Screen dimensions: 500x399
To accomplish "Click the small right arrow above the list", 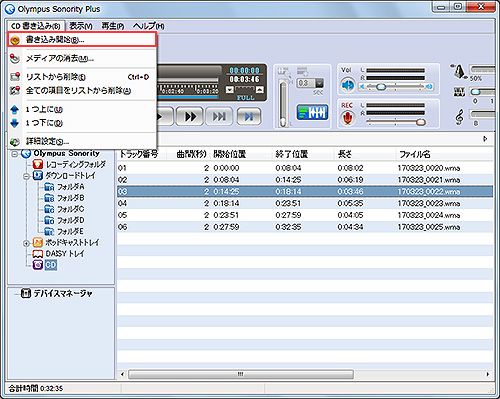I will 485,139.
